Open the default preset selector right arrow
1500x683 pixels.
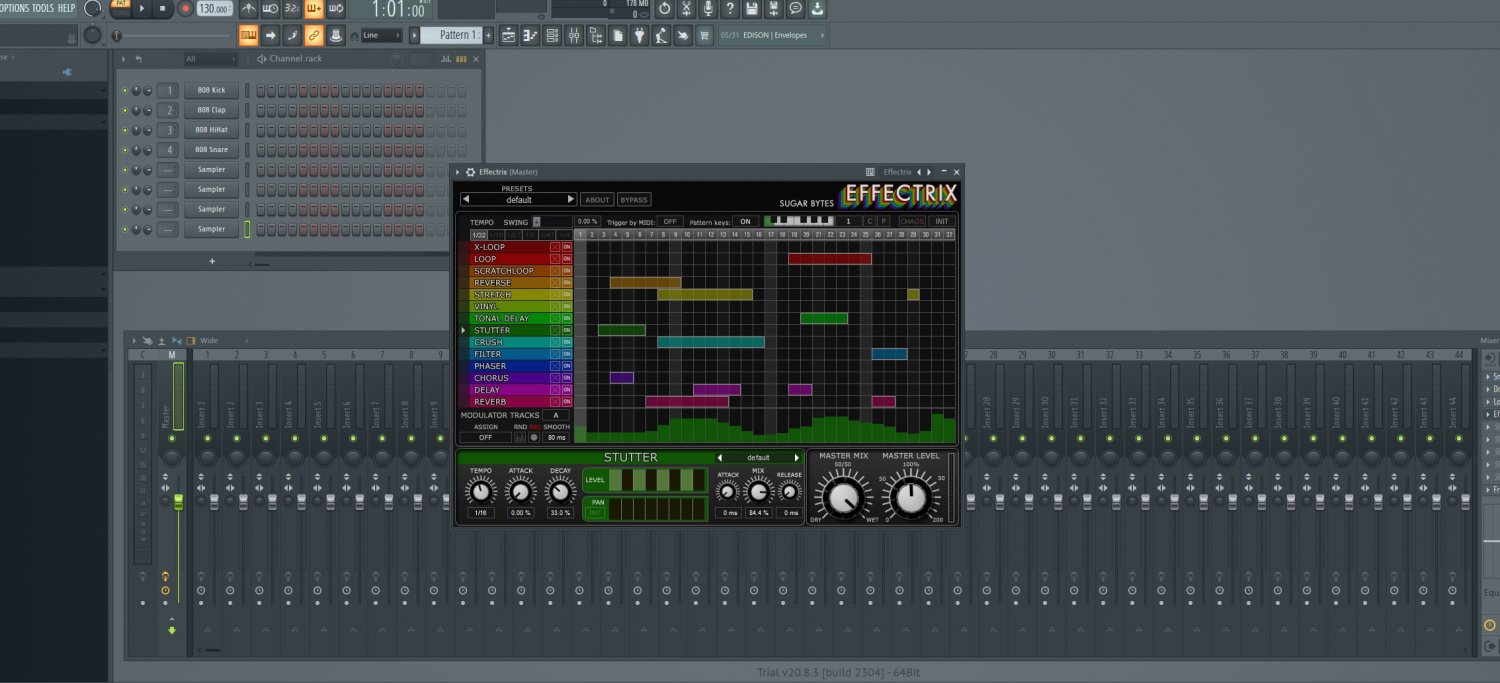click(570, 199)
